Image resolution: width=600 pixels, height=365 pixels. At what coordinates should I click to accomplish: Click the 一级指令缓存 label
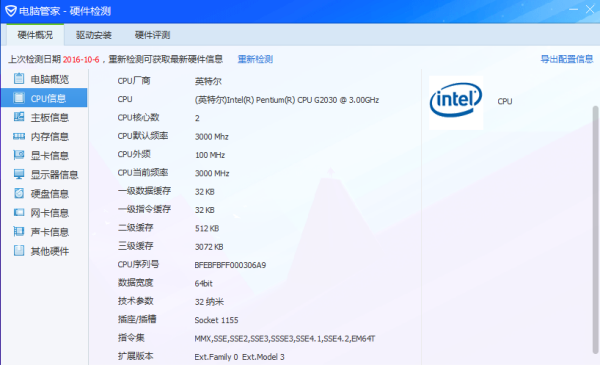tap(144, 209)
